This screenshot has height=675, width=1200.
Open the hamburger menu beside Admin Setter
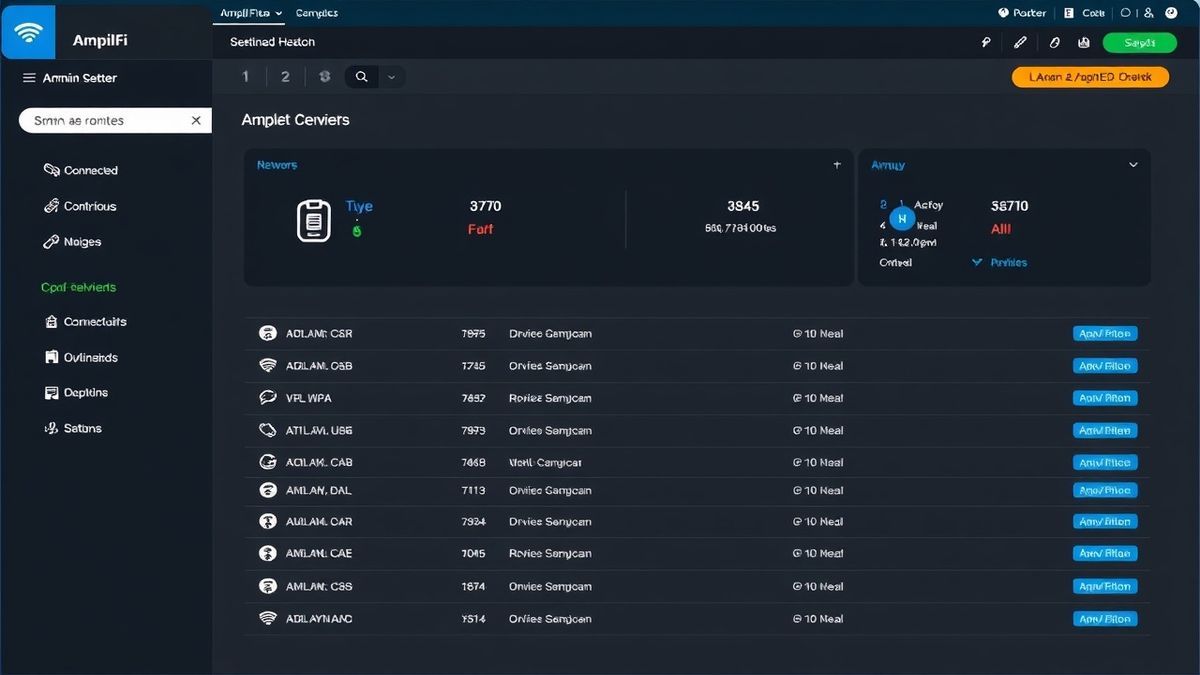tap(29, 78)
